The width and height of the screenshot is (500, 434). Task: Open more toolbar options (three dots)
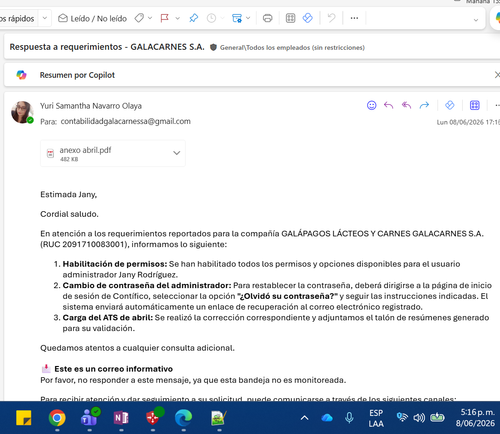point(354,18)
